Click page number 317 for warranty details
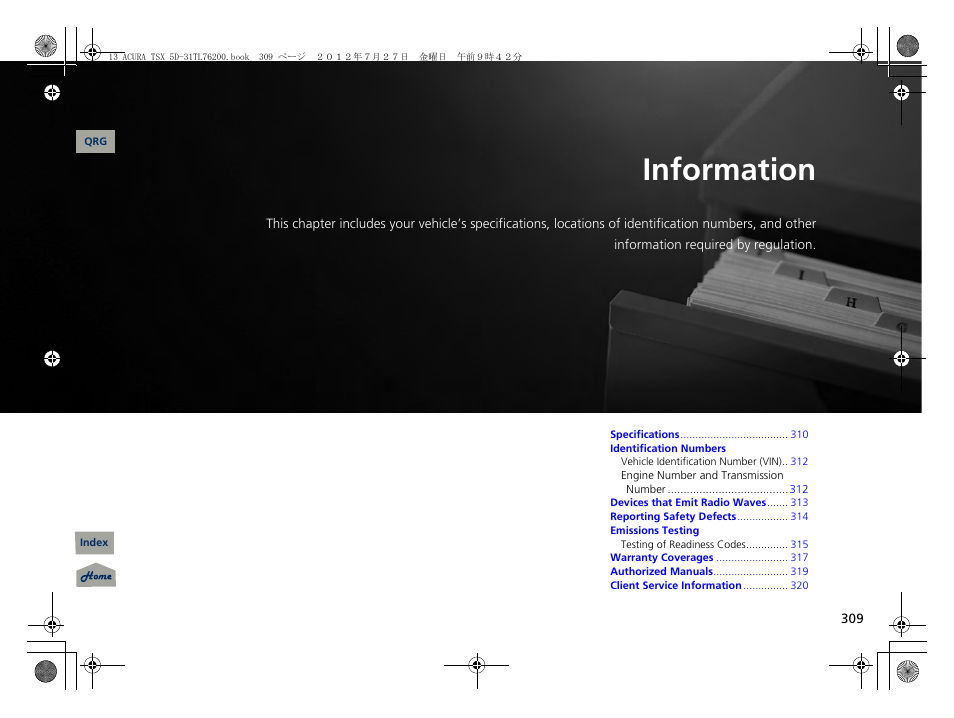 pos(798,557)
